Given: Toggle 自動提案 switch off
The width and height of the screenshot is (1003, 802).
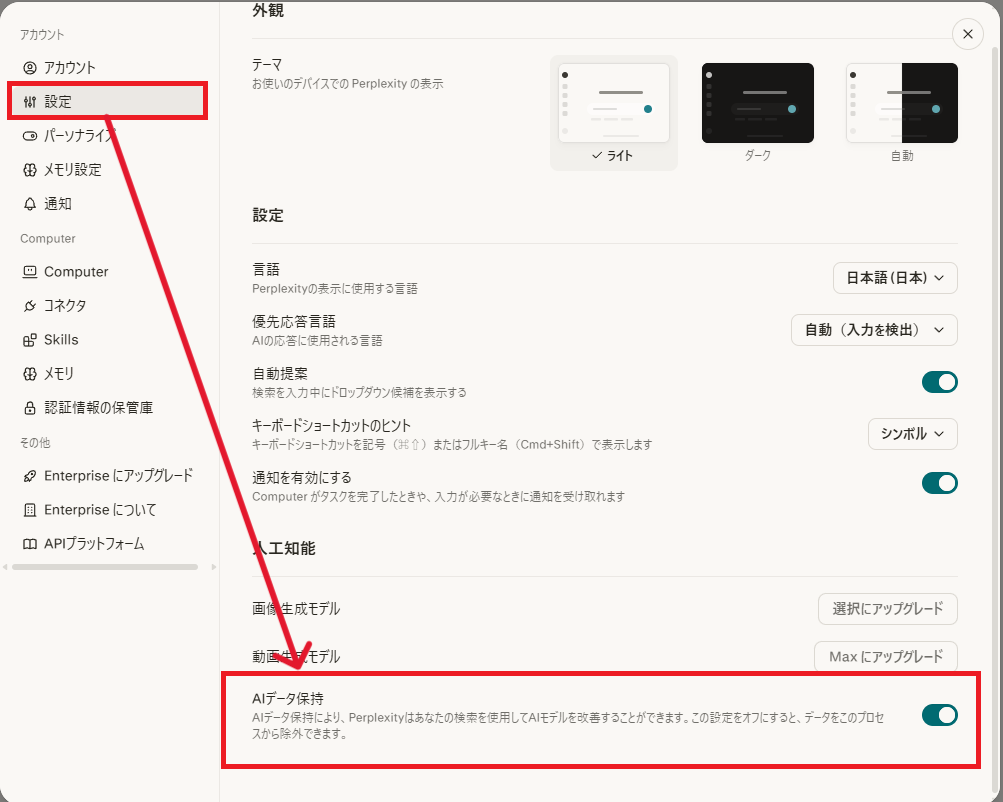Looking at the screenshot, I should pos(939,382).
